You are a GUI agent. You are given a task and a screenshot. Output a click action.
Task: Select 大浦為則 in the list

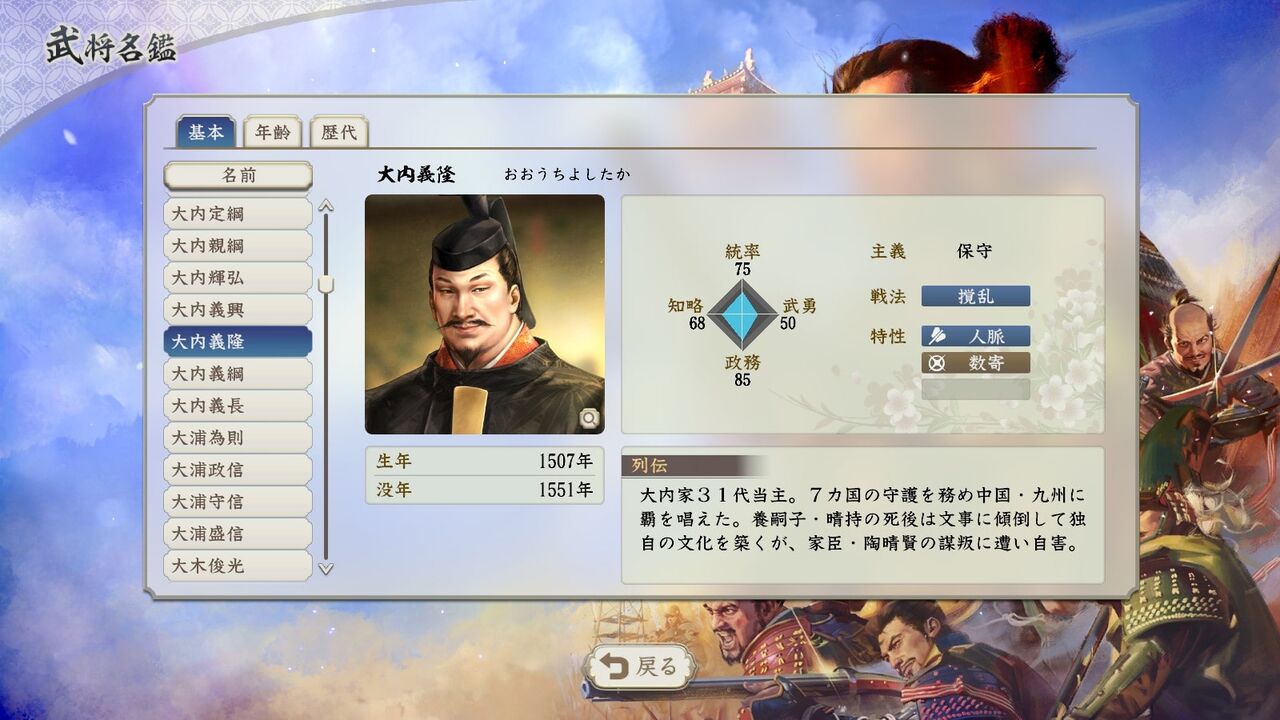tap(238, 438)
